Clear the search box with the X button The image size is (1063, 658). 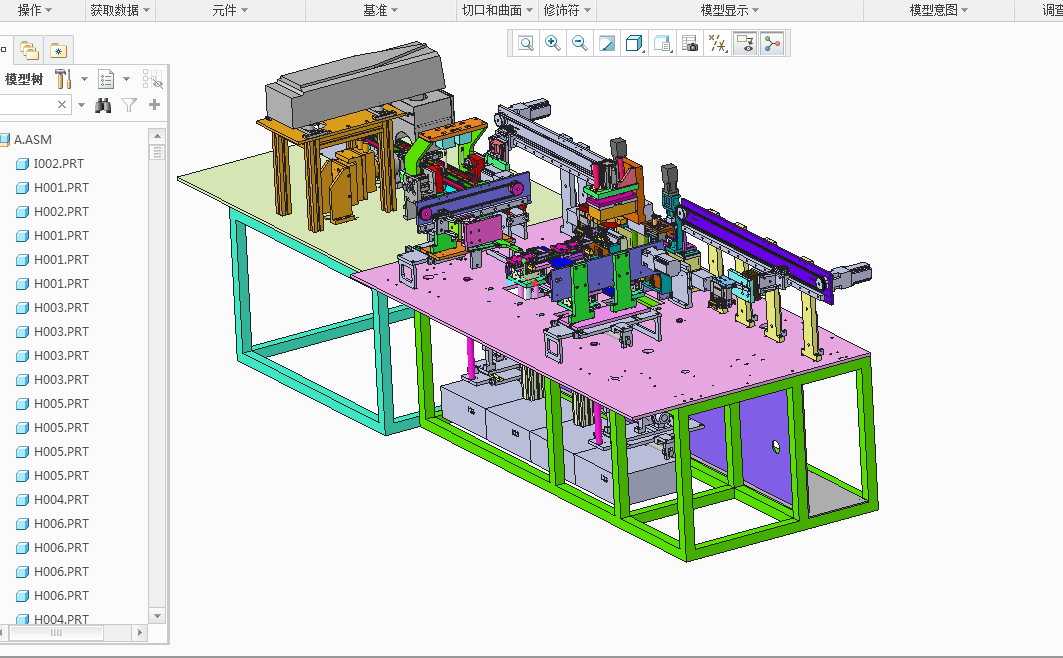(x=61, y=104)
